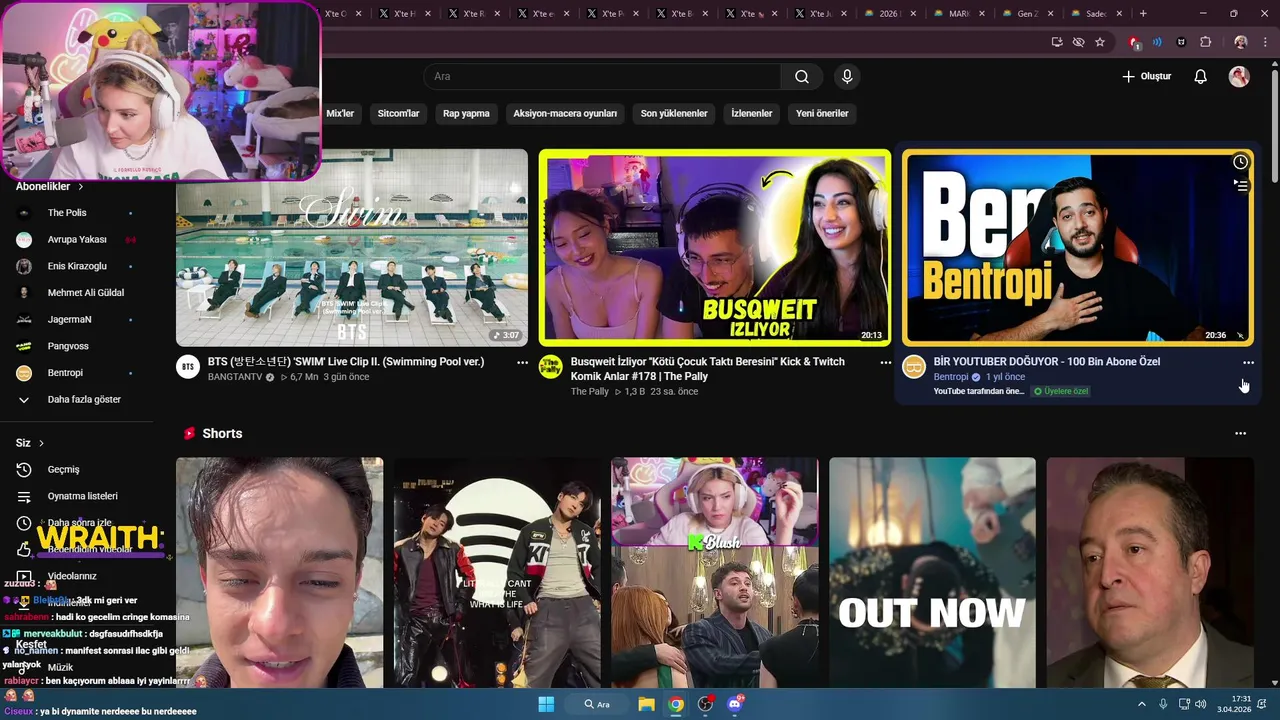
Task: Start voice search with microphone icon
Action: pos(847,77)
